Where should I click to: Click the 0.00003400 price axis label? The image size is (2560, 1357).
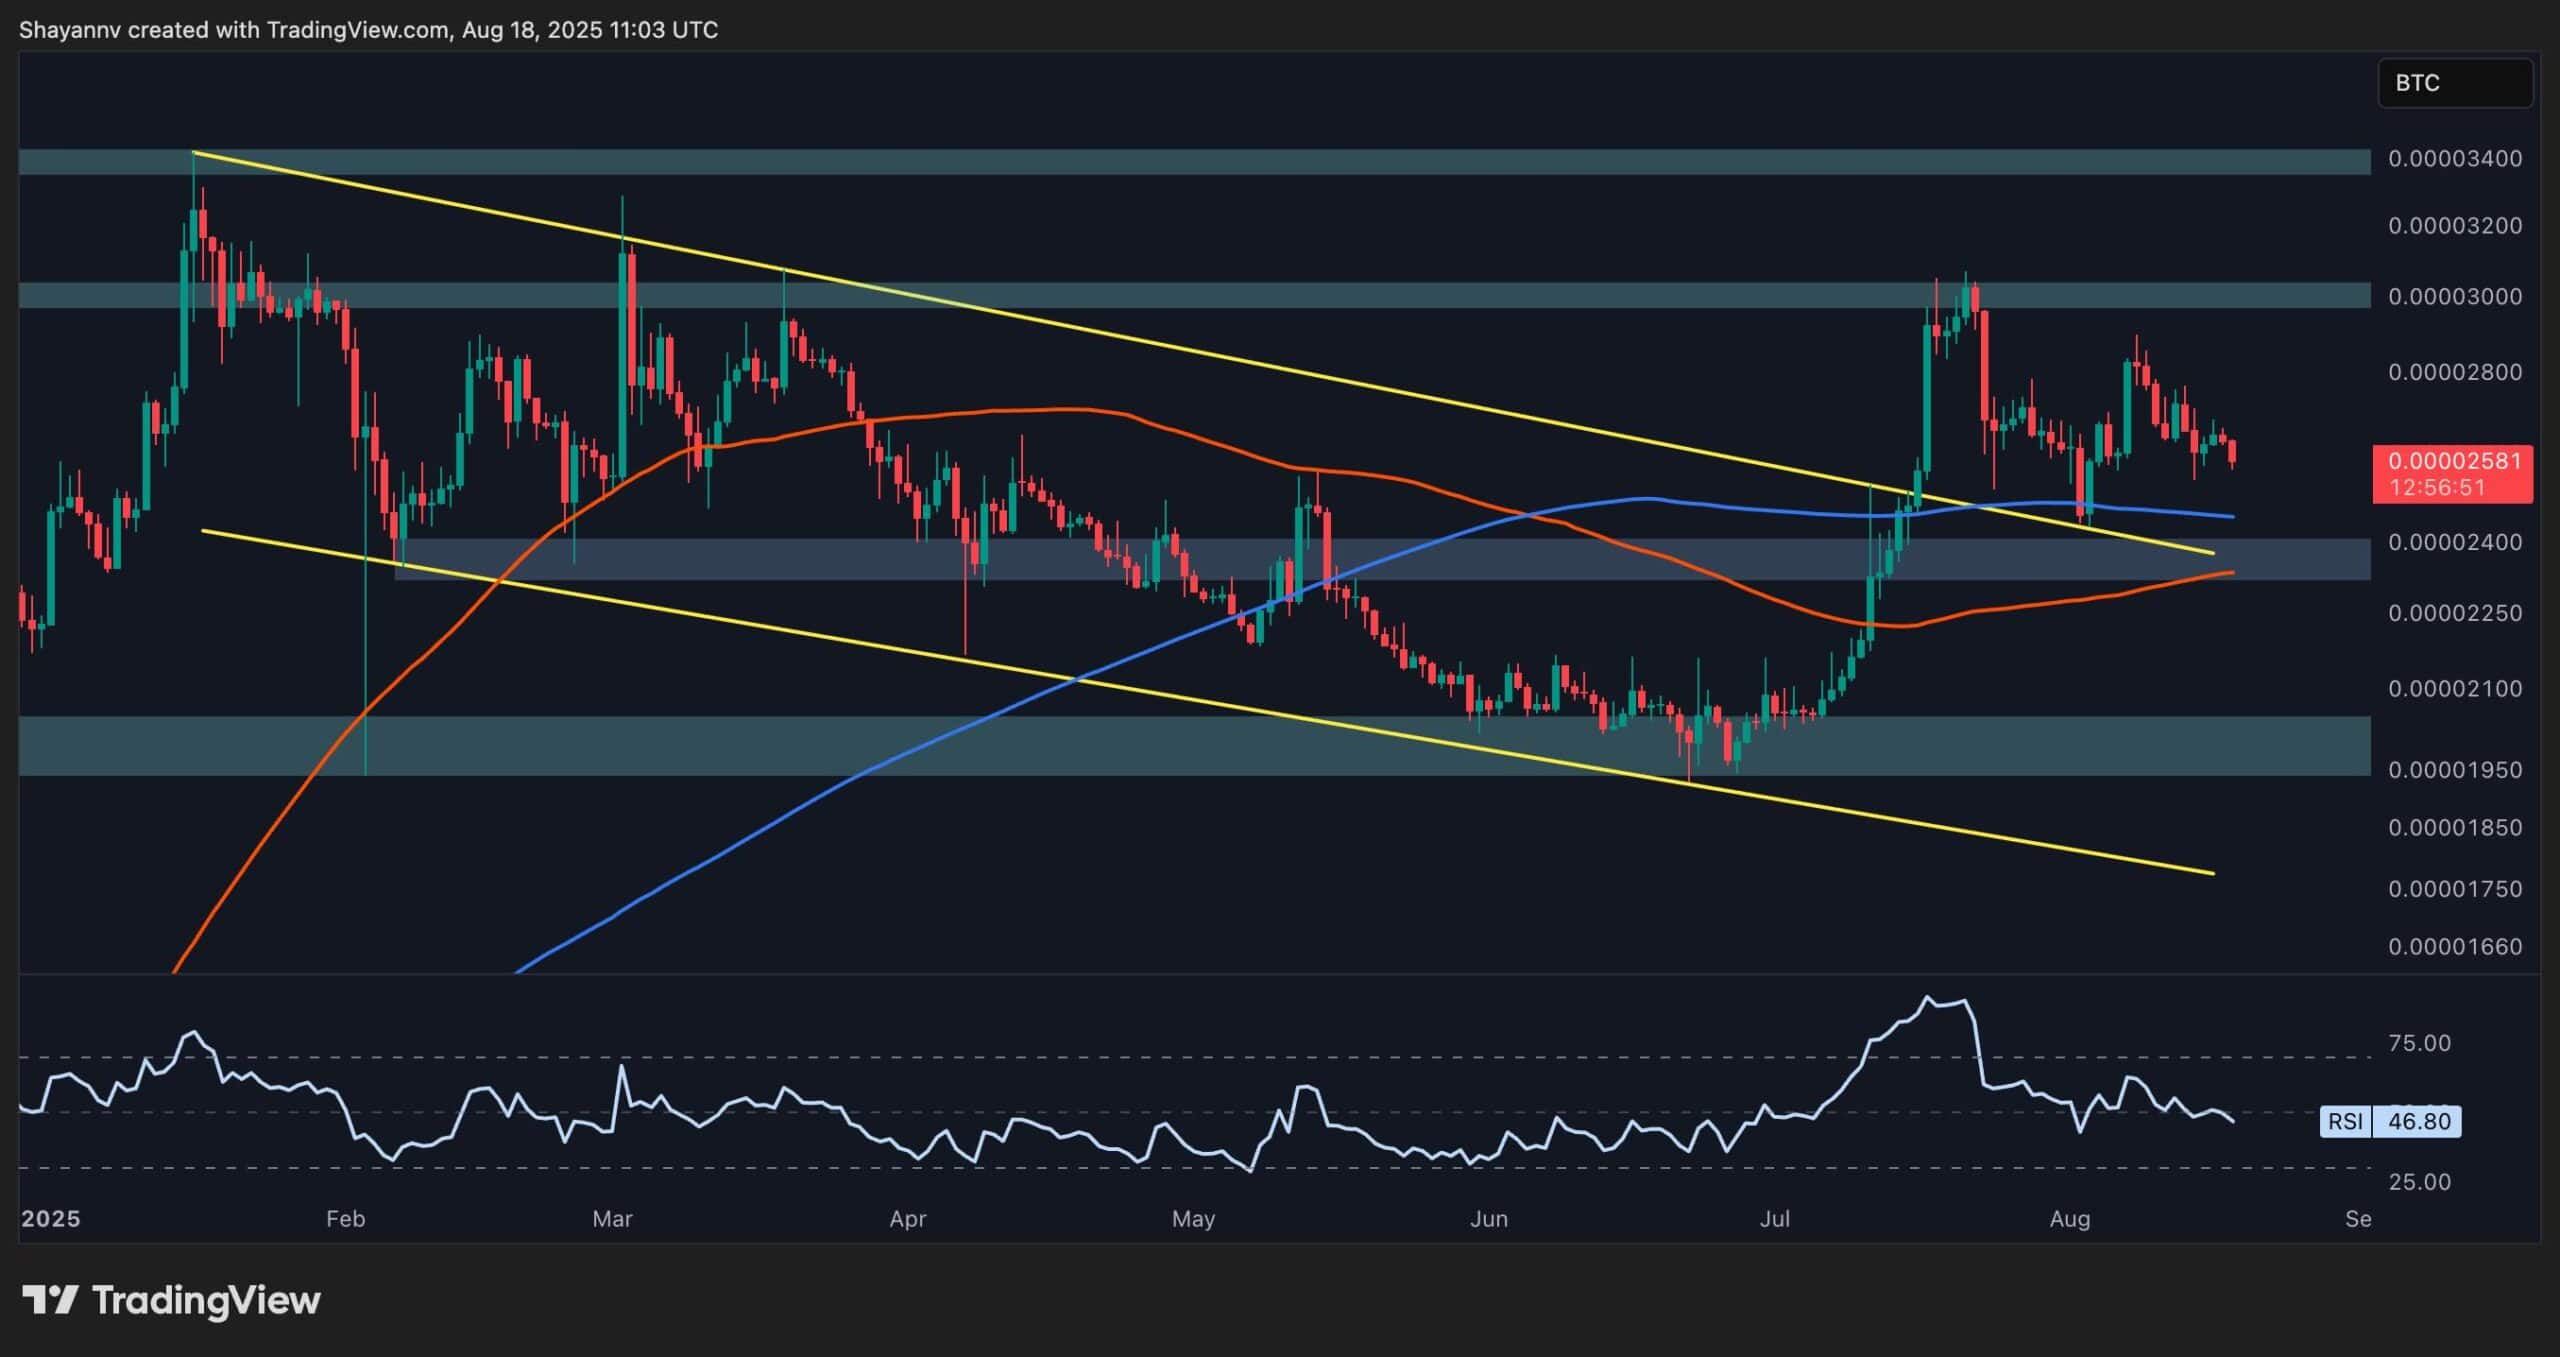coord(2455,158)
